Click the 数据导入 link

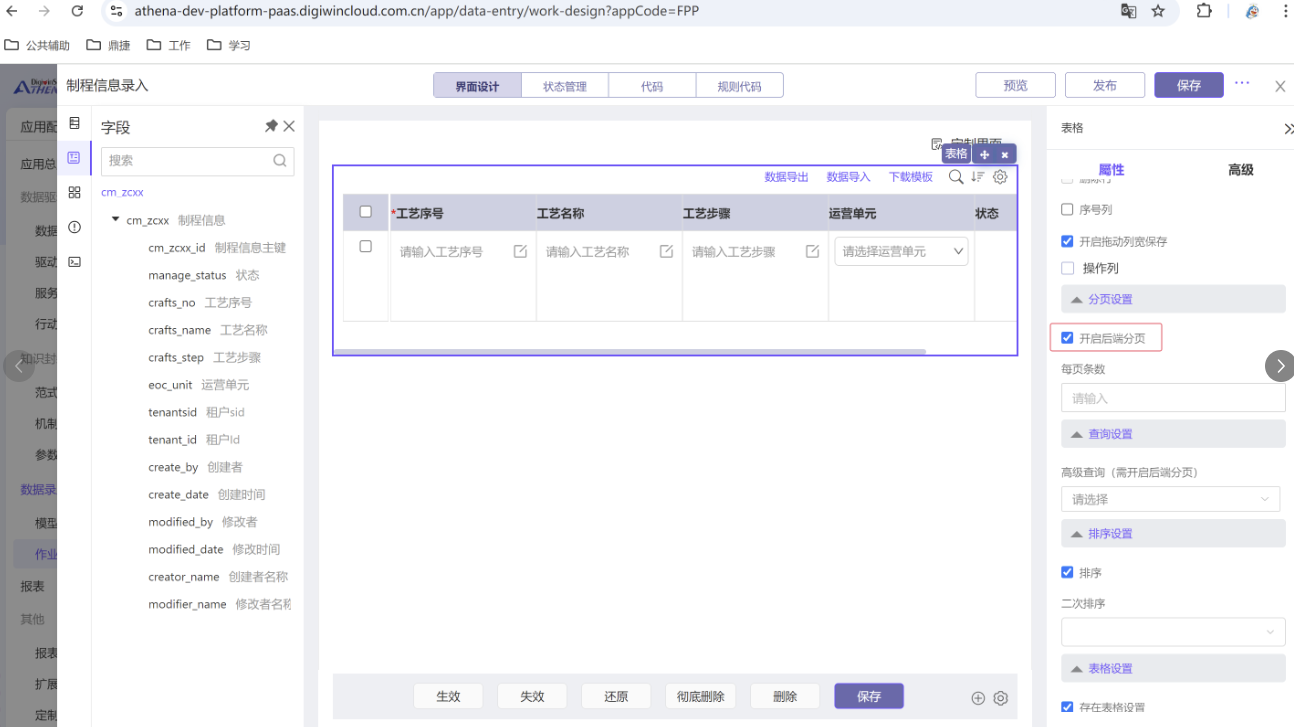point(849,177)
